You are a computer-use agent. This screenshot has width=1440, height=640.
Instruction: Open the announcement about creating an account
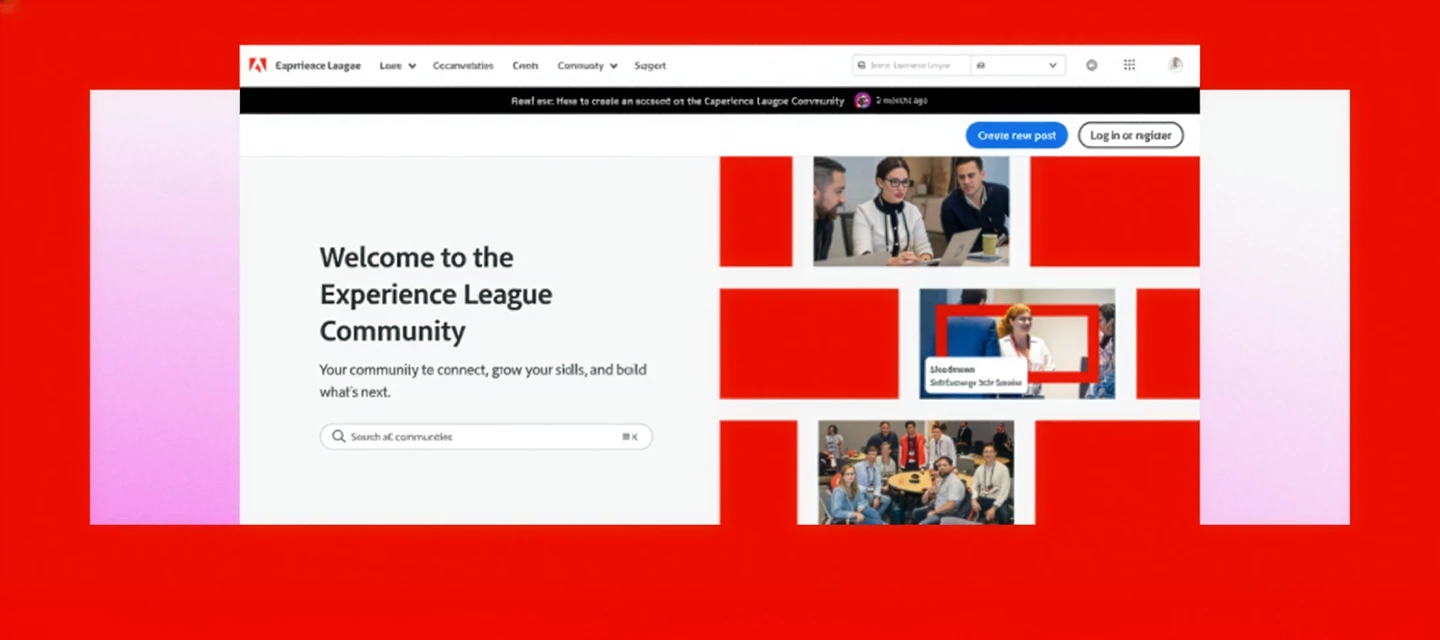tap(678, 101)
